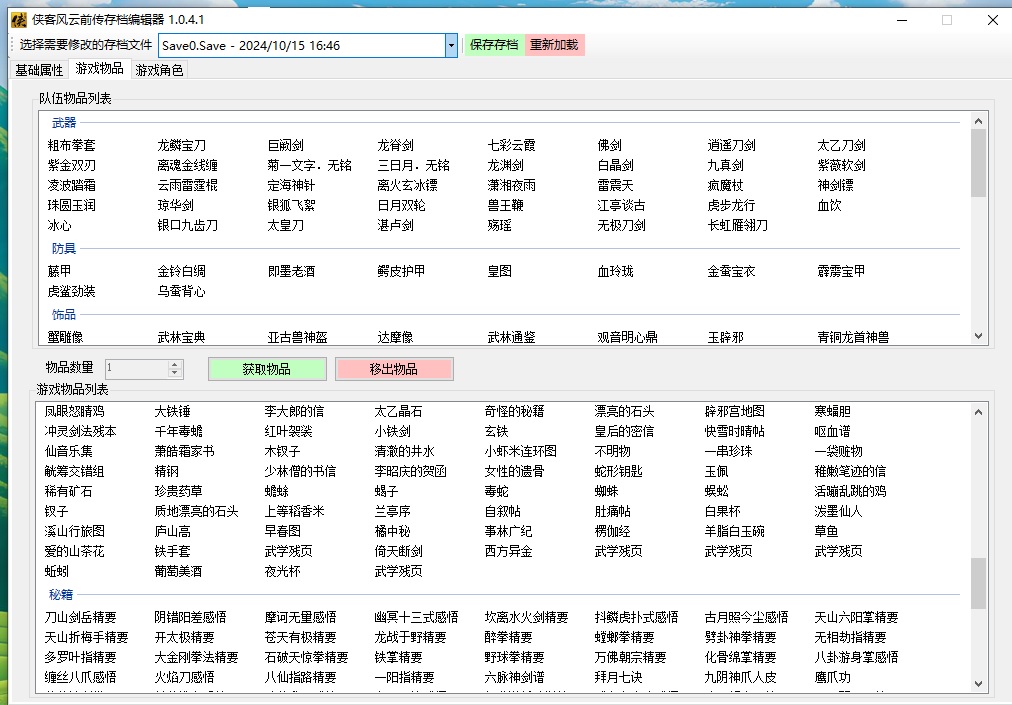Select game item 兰亭序
This screenshot has width=1012, height=705.
click(393, 511)
